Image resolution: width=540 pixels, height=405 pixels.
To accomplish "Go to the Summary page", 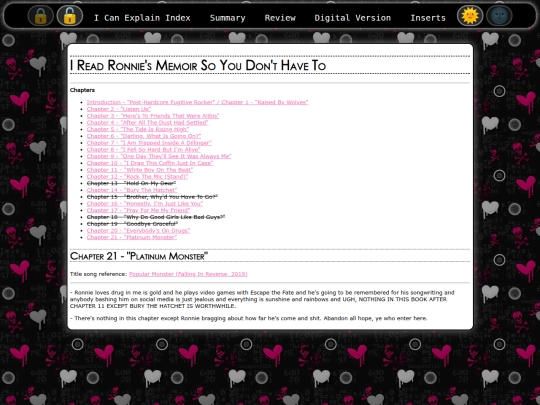I will 228,18.
